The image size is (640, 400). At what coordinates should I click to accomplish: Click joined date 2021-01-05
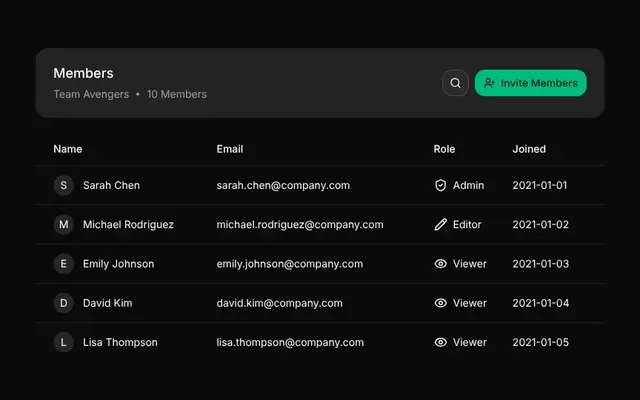tap(540, 342)
